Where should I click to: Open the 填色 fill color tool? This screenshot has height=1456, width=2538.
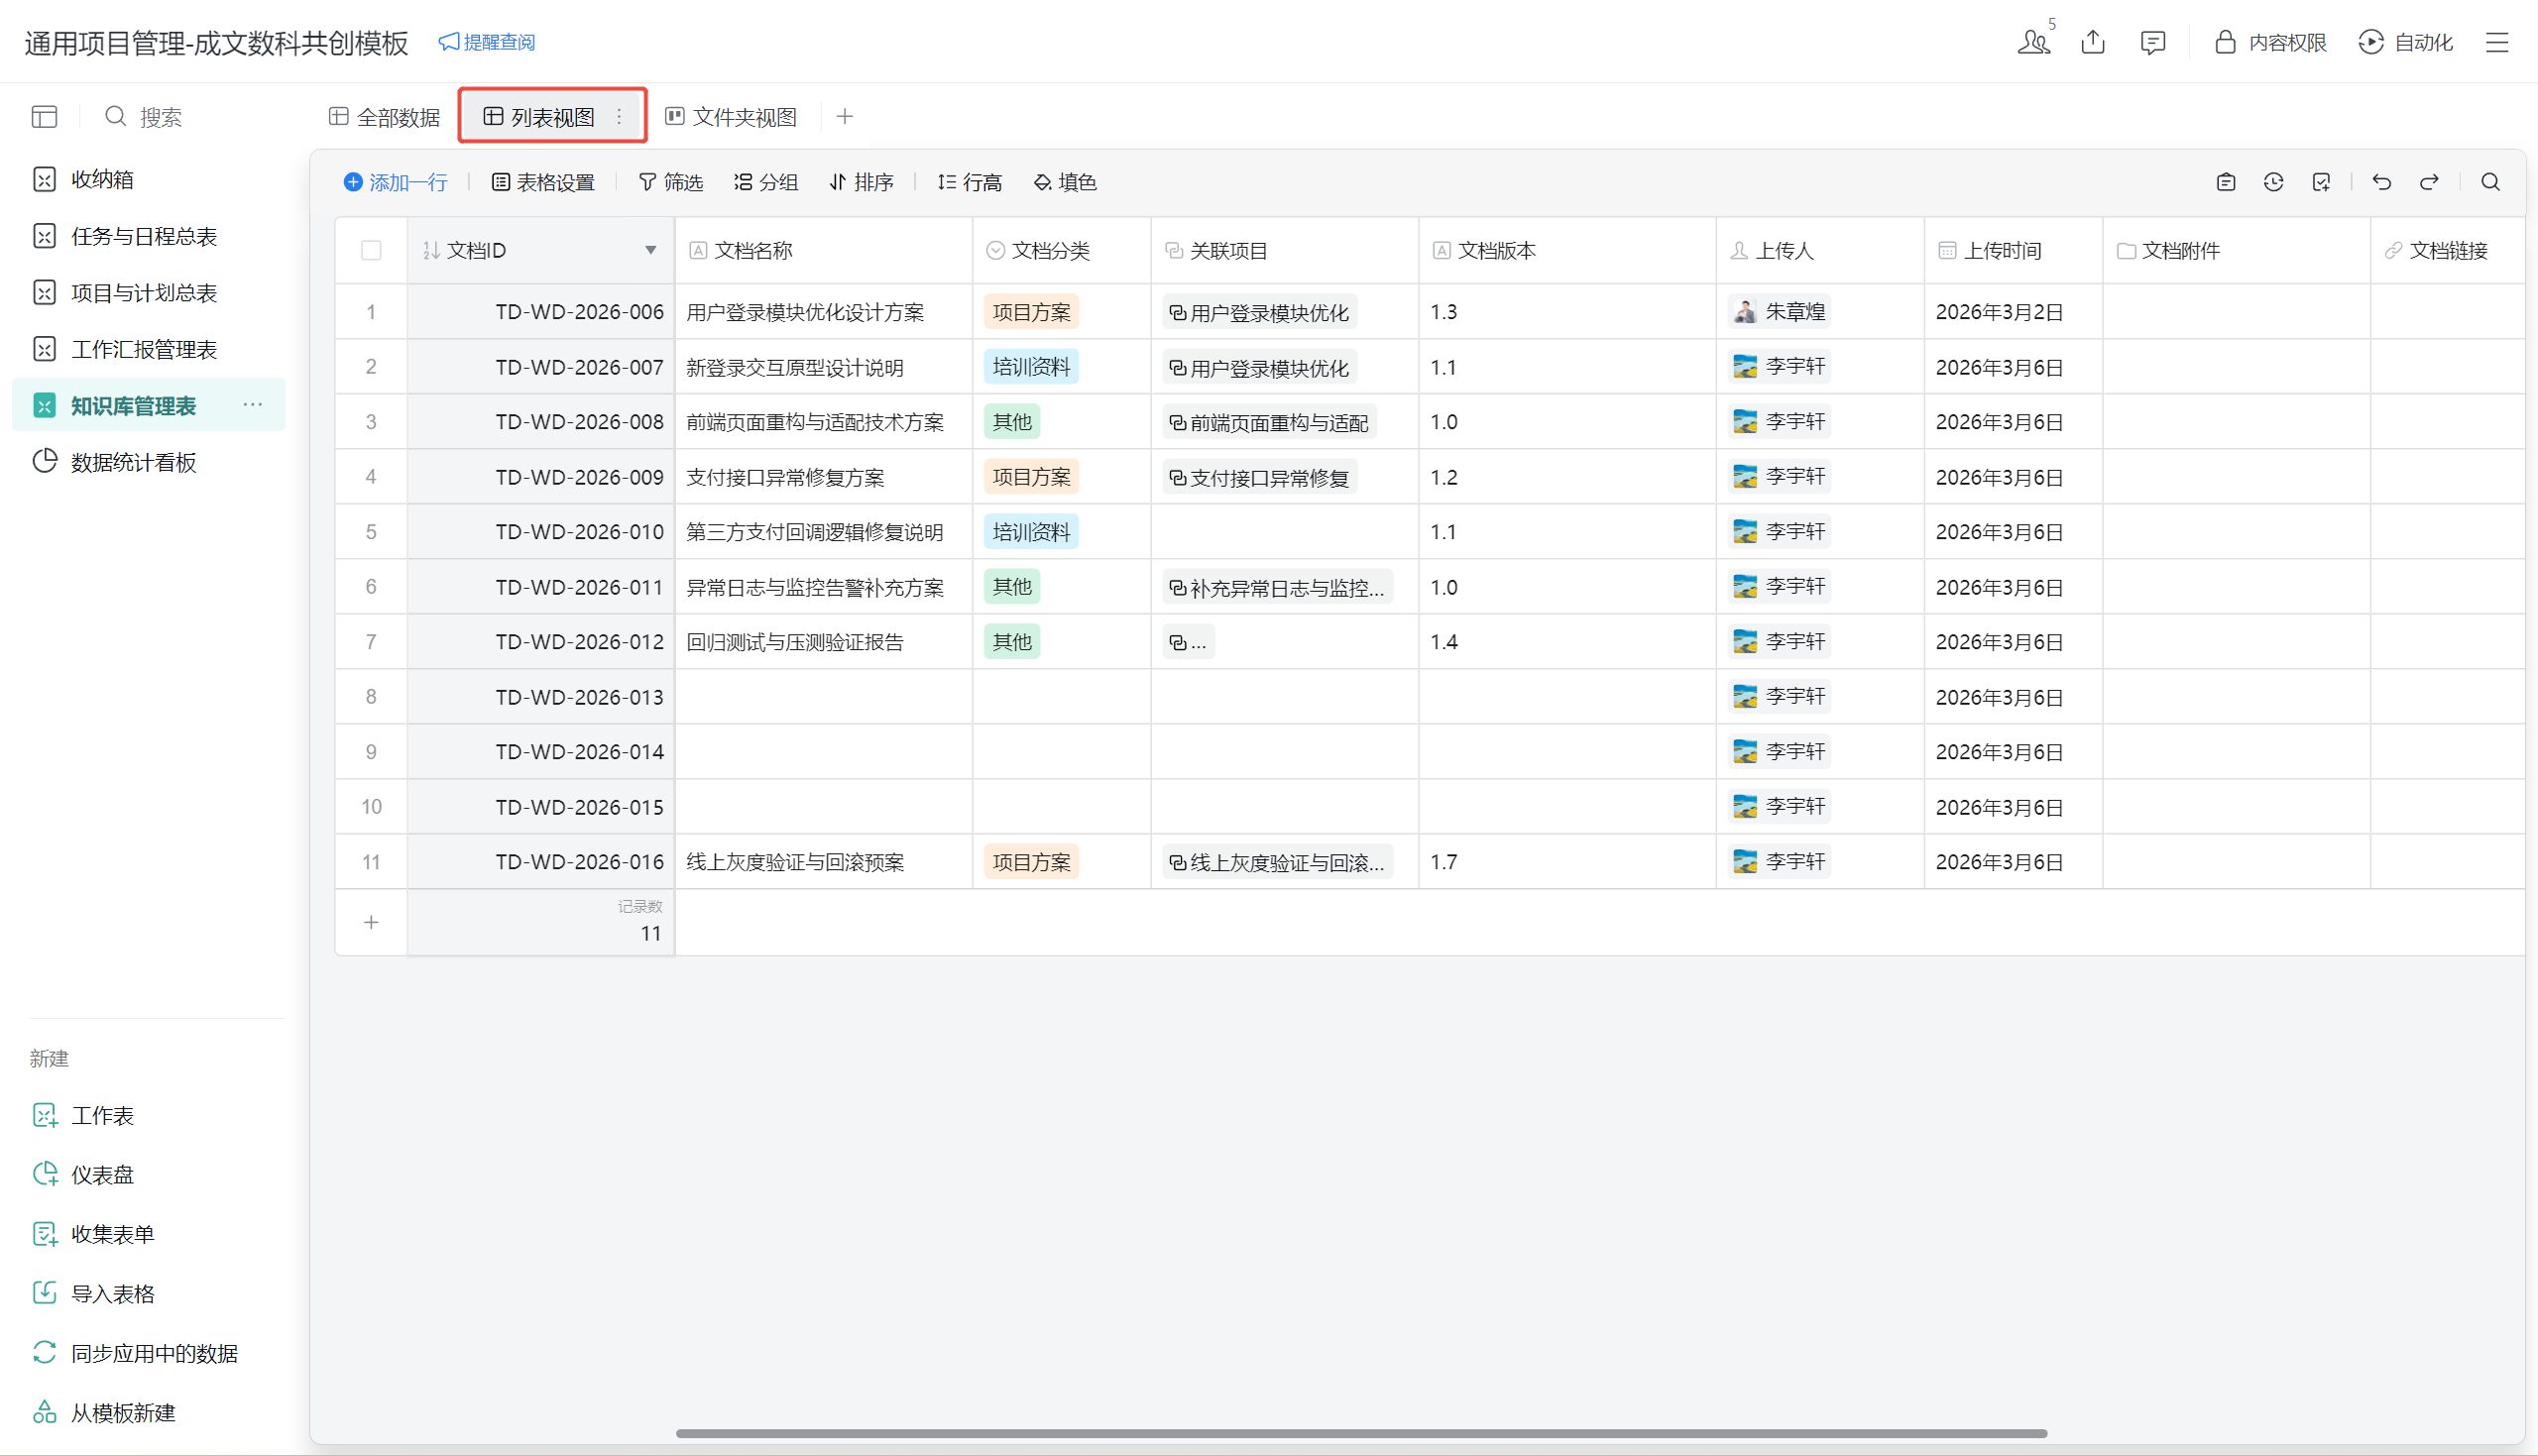tap(1065, 182)
